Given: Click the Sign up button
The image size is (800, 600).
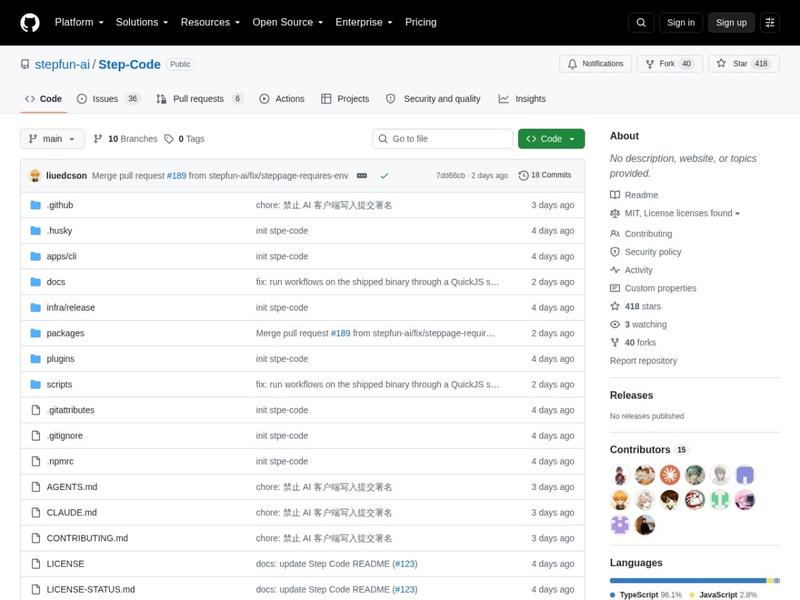Looking at the screenshot, I should (731, 22).
